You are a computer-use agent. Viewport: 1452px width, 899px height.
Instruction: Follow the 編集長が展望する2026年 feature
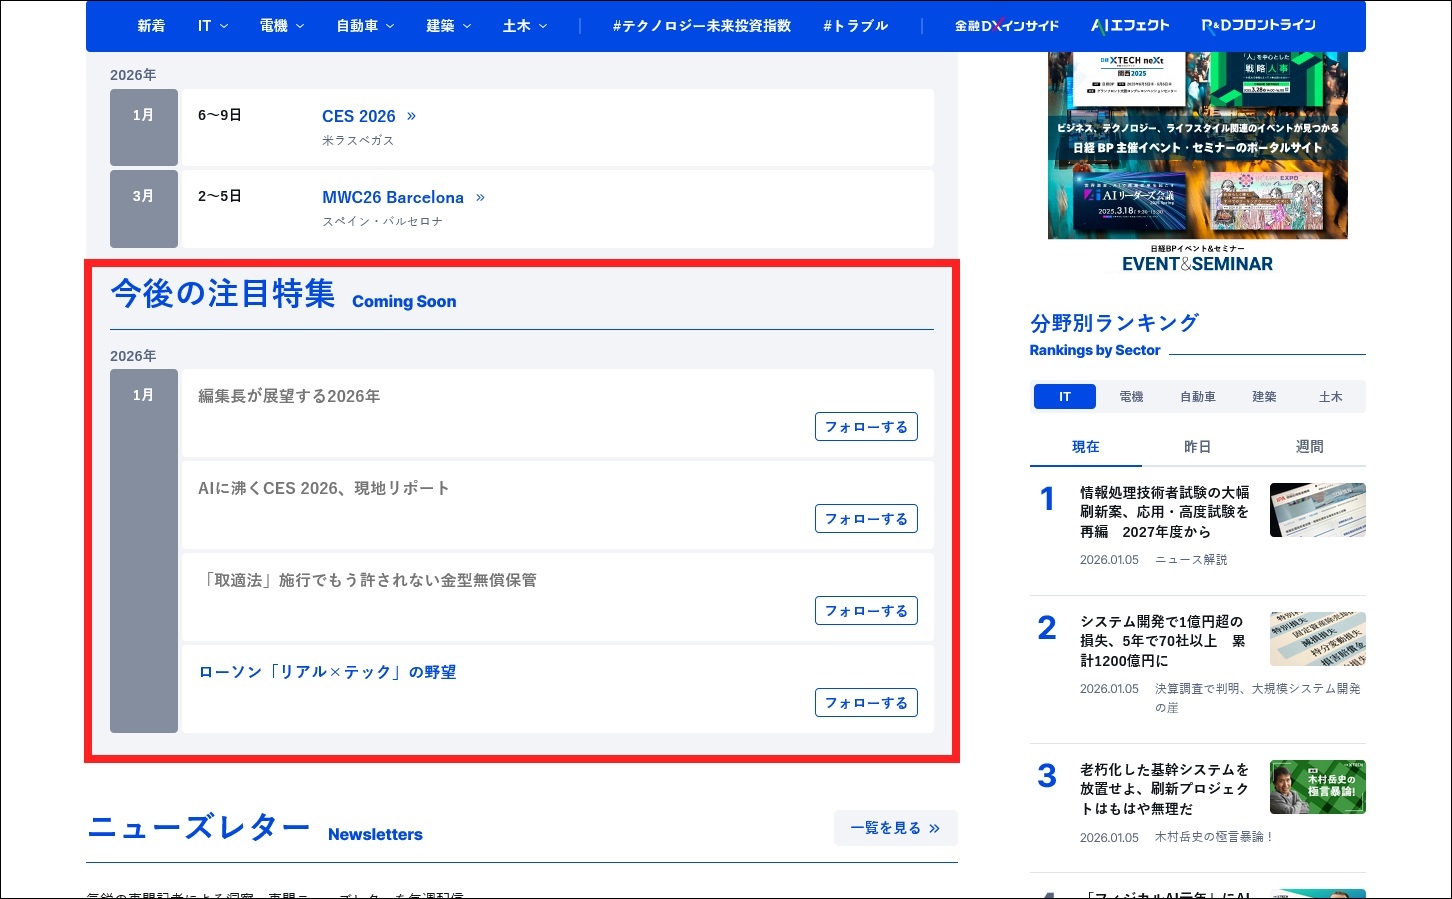pyautogui.click(x=865, y=426)
